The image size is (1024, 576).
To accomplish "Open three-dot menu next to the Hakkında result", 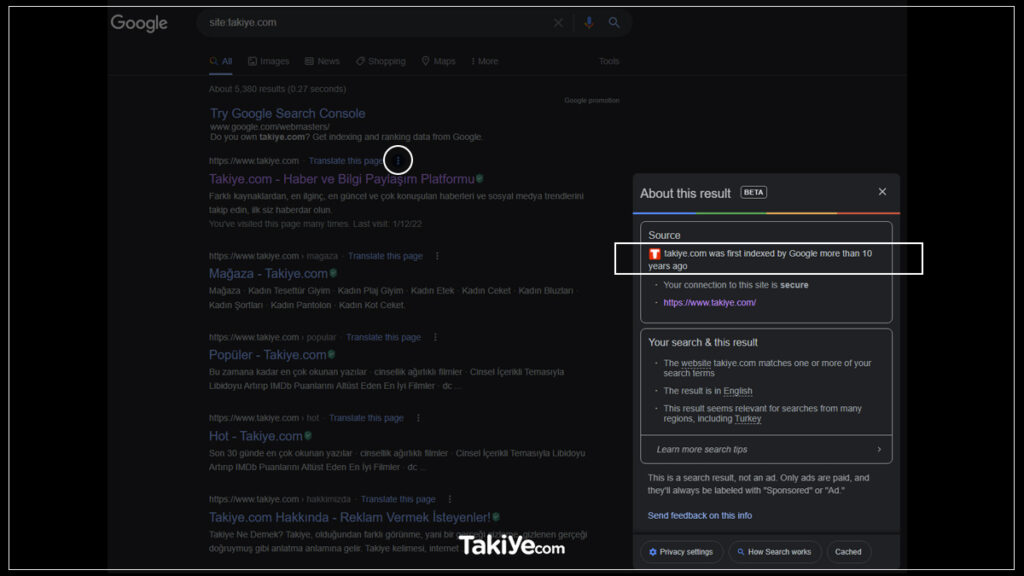I will click(x=449, y=499).
